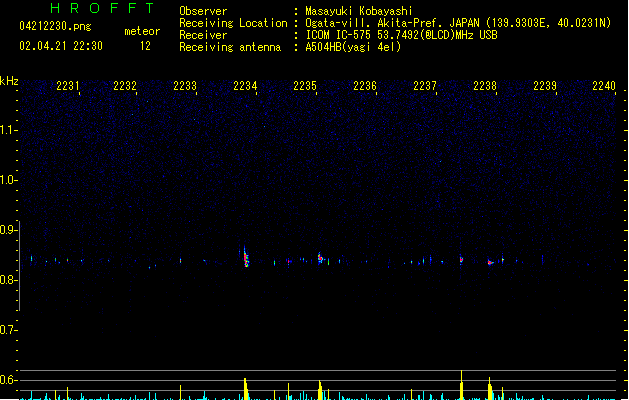Click time marker 2237
The height and width of the screenshot is (400, 629).
[425, 86]
